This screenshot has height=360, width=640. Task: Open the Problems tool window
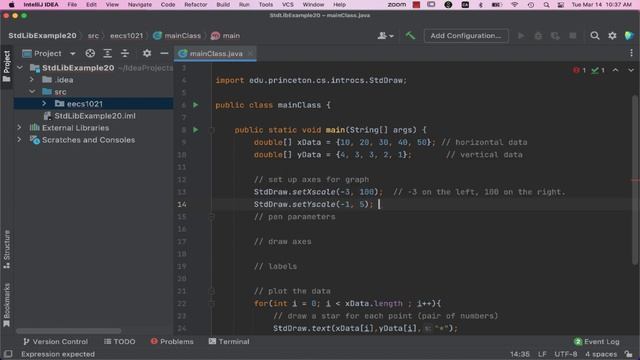[x=171, y=341]
